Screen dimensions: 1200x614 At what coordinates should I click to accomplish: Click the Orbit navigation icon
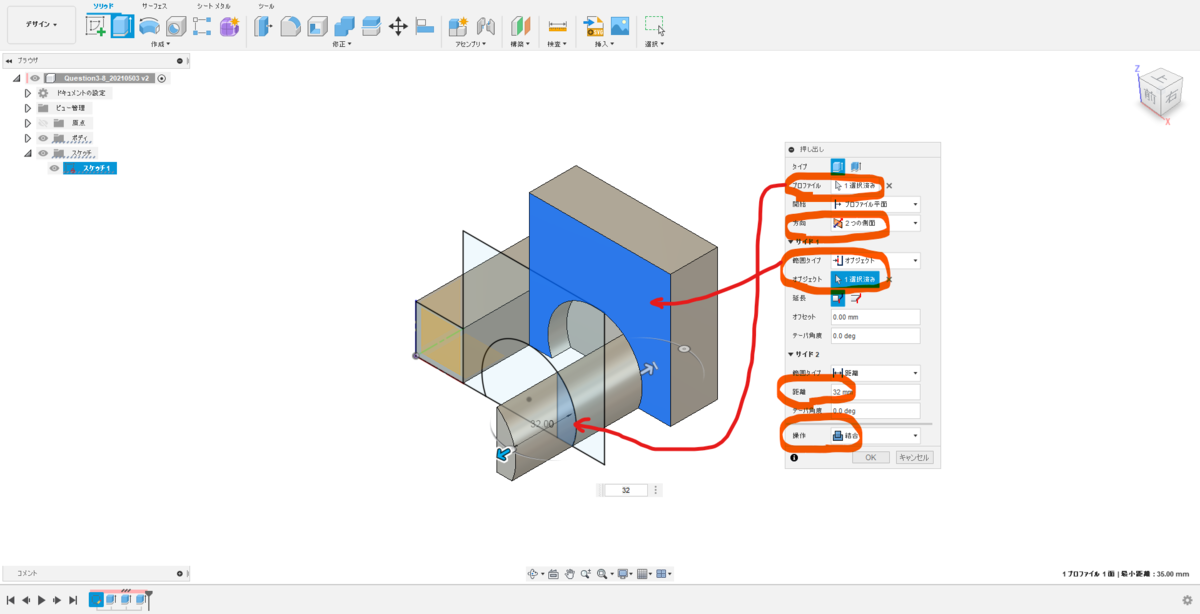click(535, 574)
